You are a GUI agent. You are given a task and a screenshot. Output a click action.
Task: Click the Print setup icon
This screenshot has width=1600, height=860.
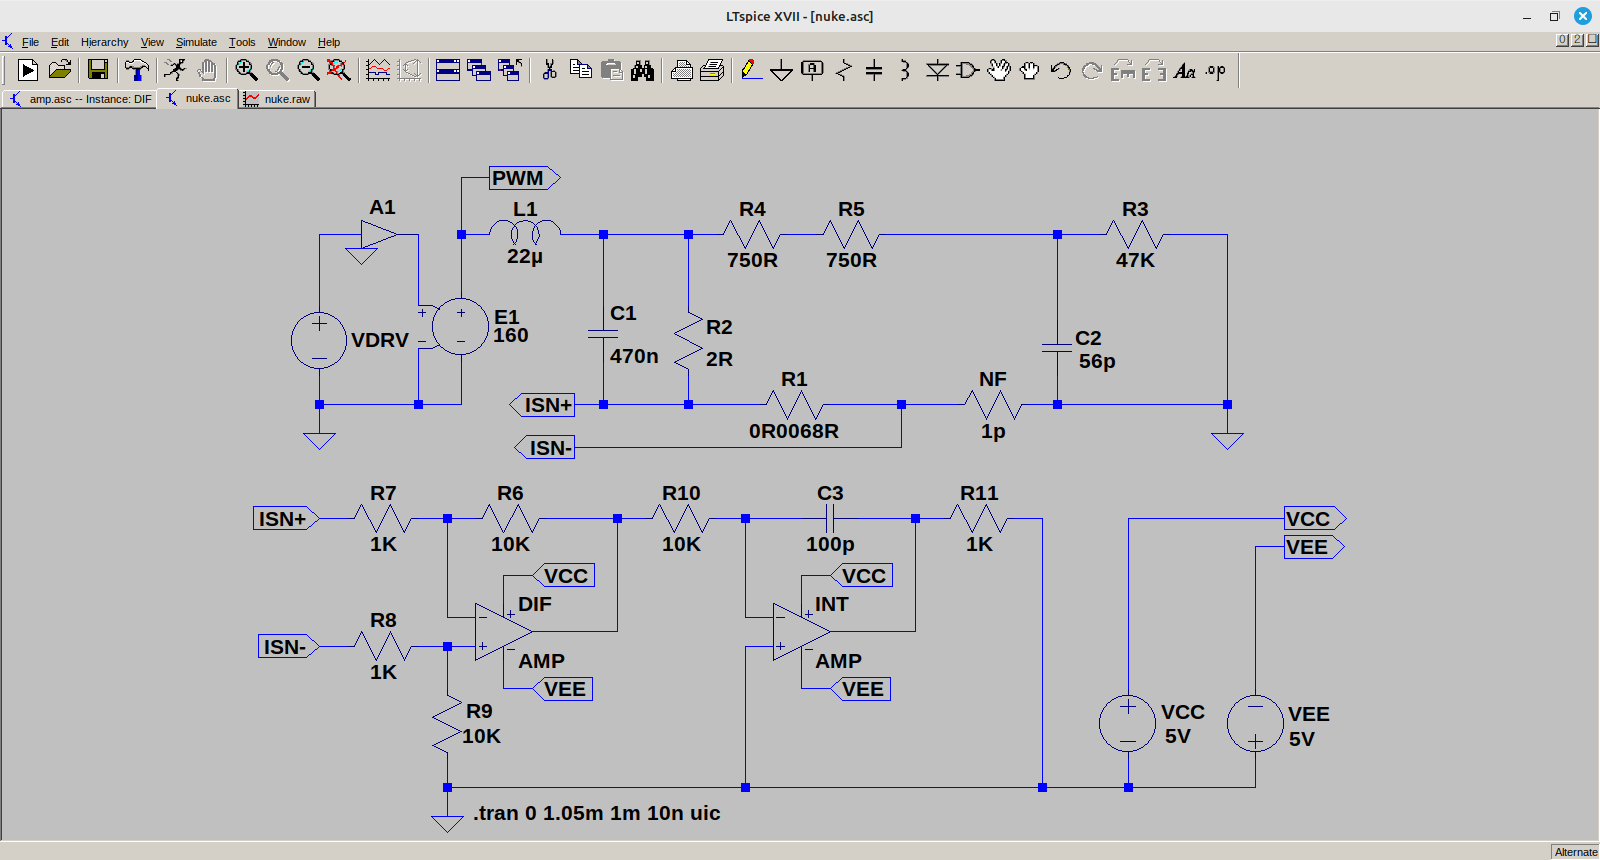tap(682, 70)
